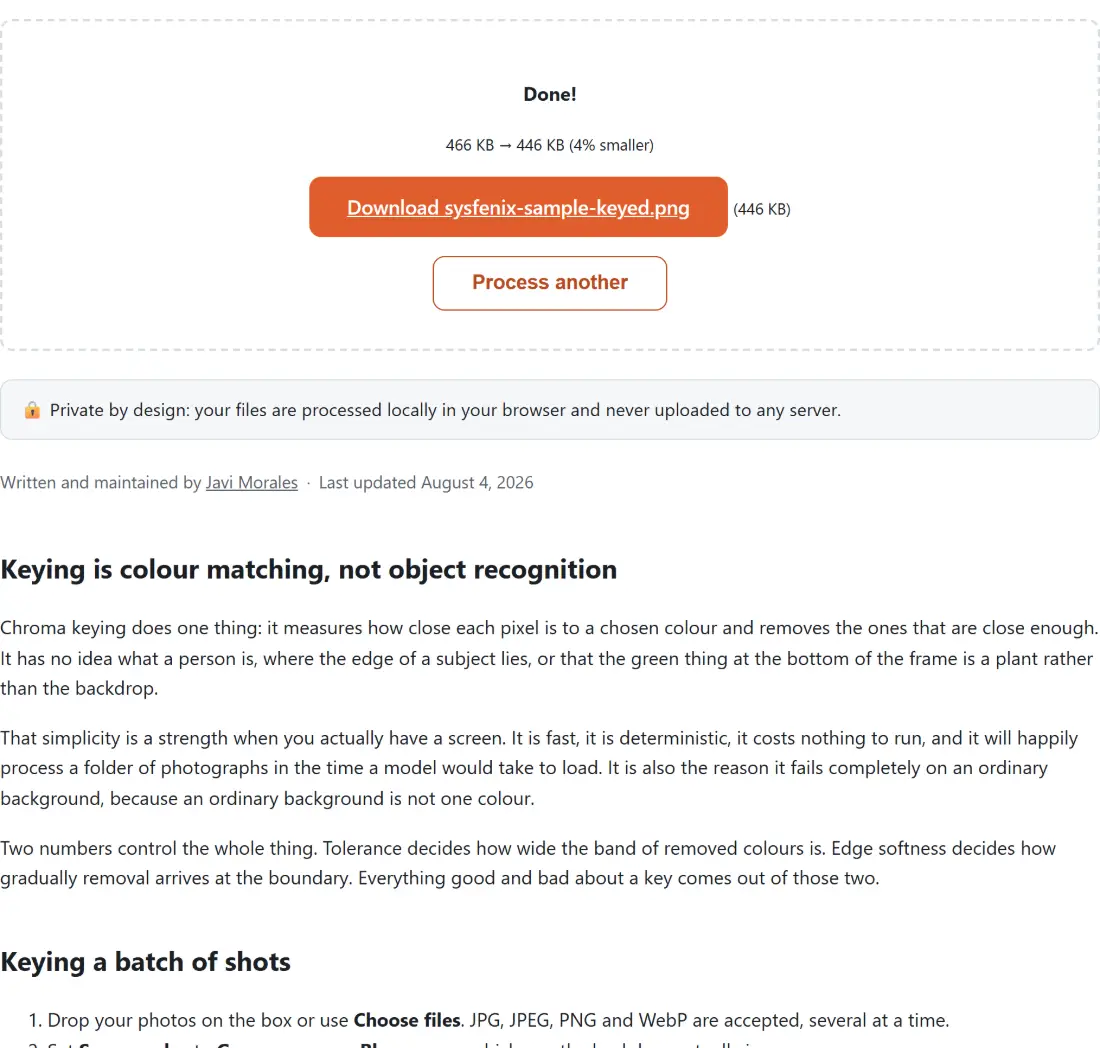
Task: Click the paragraph starting Two numbers control
Action: 528,863
